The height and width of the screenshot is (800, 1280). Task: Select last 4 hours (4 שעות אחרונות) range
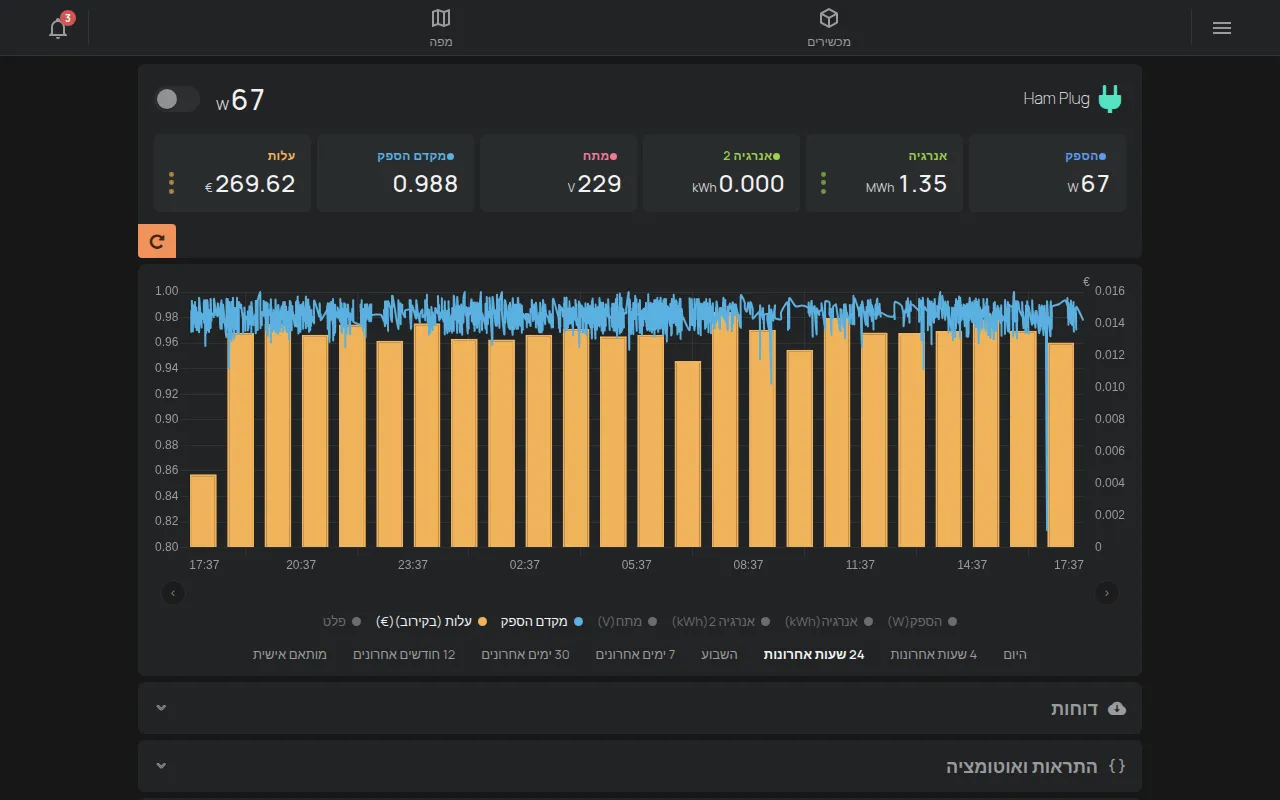coord(933,655)
